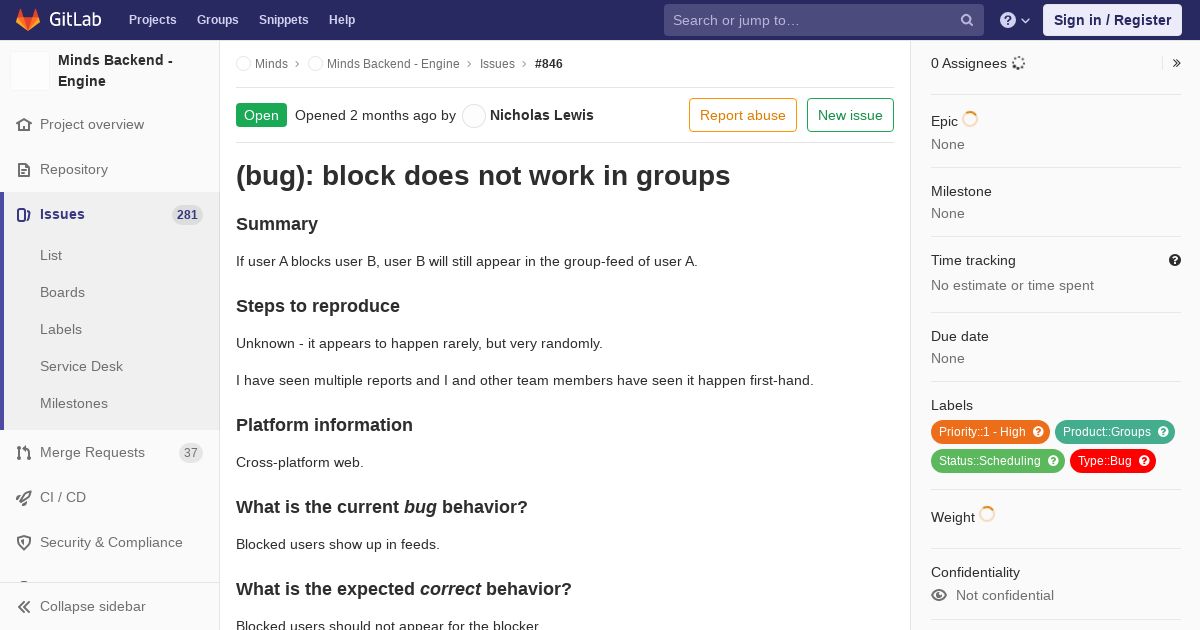1200x630 pixels.
Task: Click the Repository document icon
Action: [24, 170]
